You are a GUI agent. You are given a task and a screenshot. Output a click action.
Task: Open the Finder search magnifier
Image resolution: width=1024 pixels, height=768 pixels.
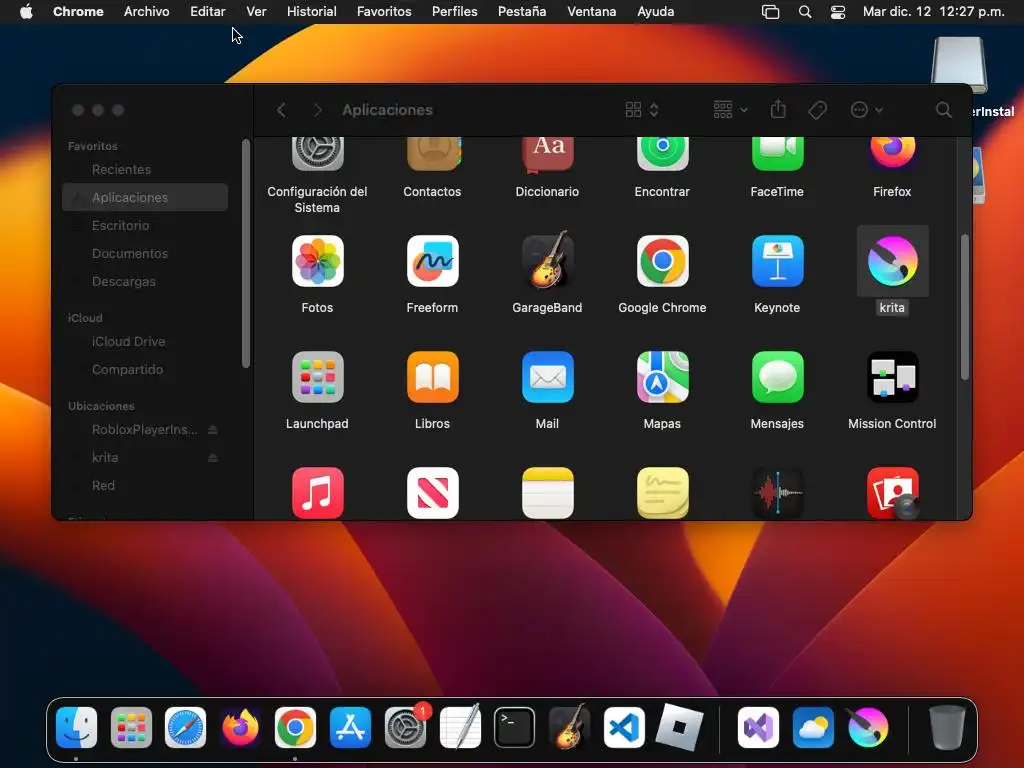943,110
